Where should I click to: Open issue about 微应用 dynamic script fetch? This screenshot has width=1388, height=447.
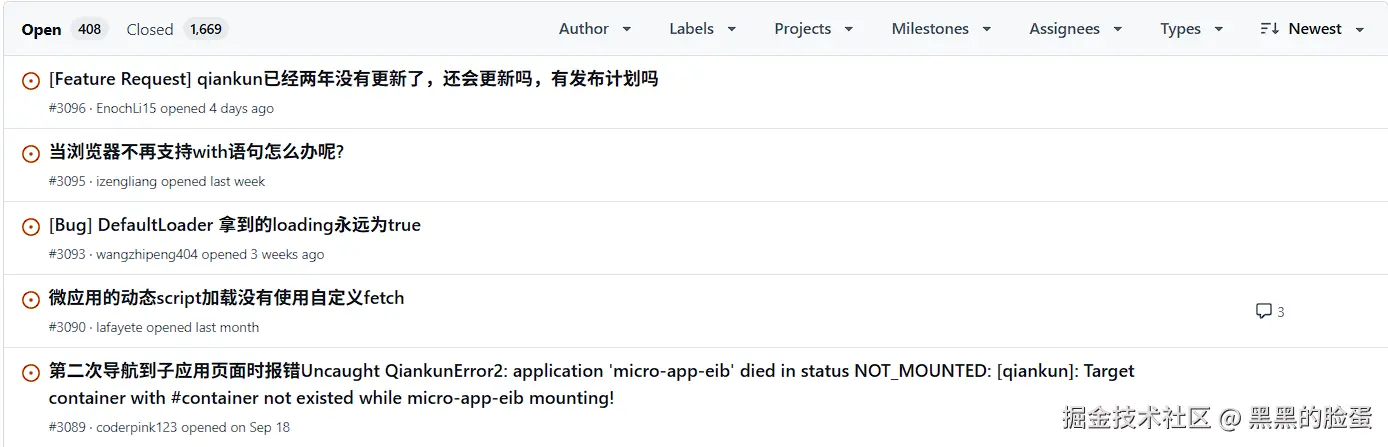(x=226, y=298)
